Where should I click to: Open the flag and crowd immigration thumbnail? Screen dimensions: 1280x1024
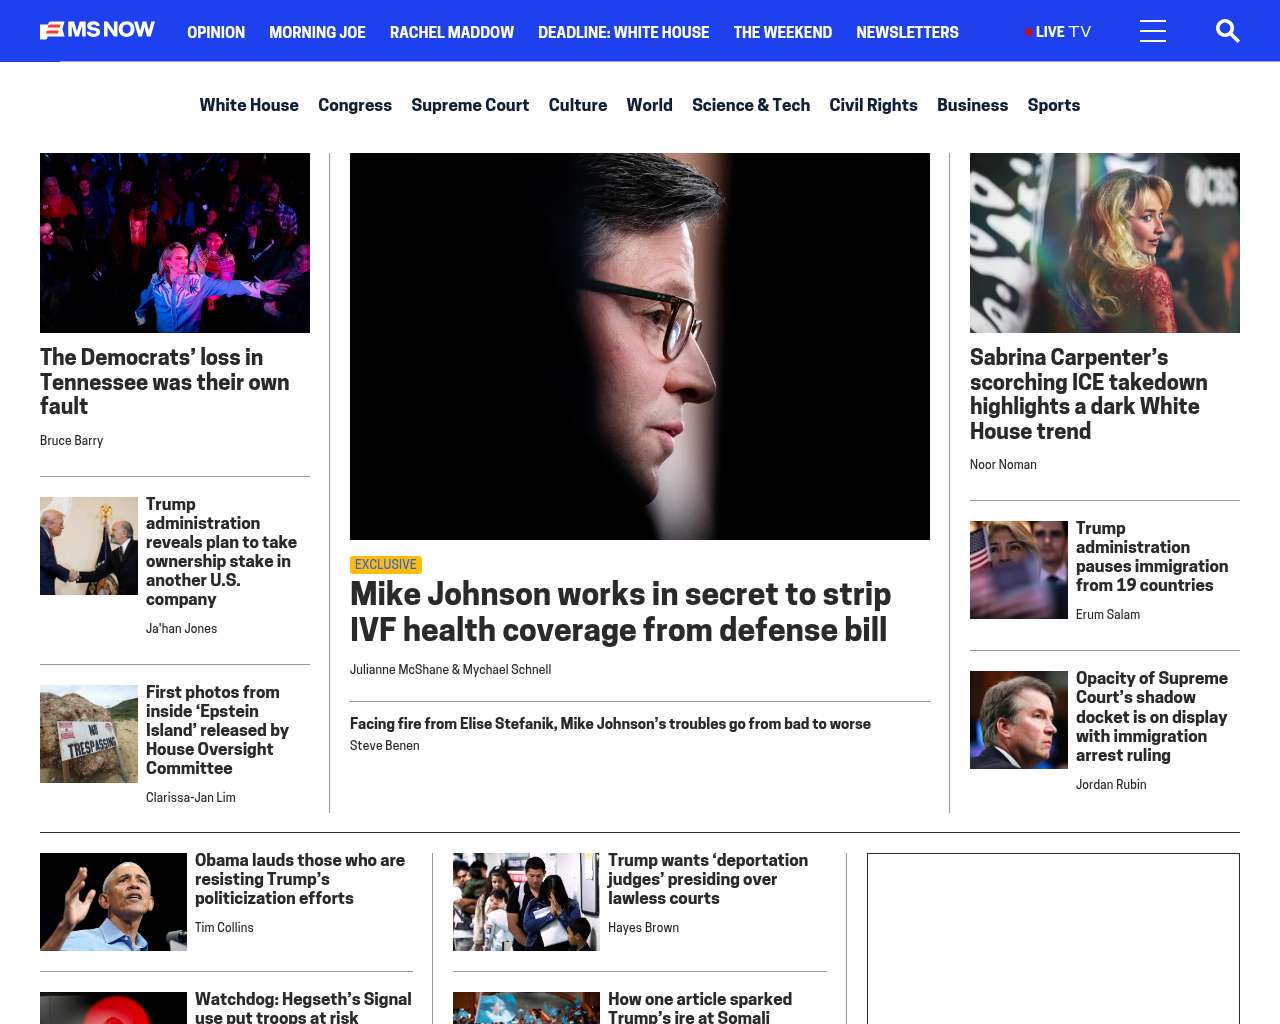1019,570
